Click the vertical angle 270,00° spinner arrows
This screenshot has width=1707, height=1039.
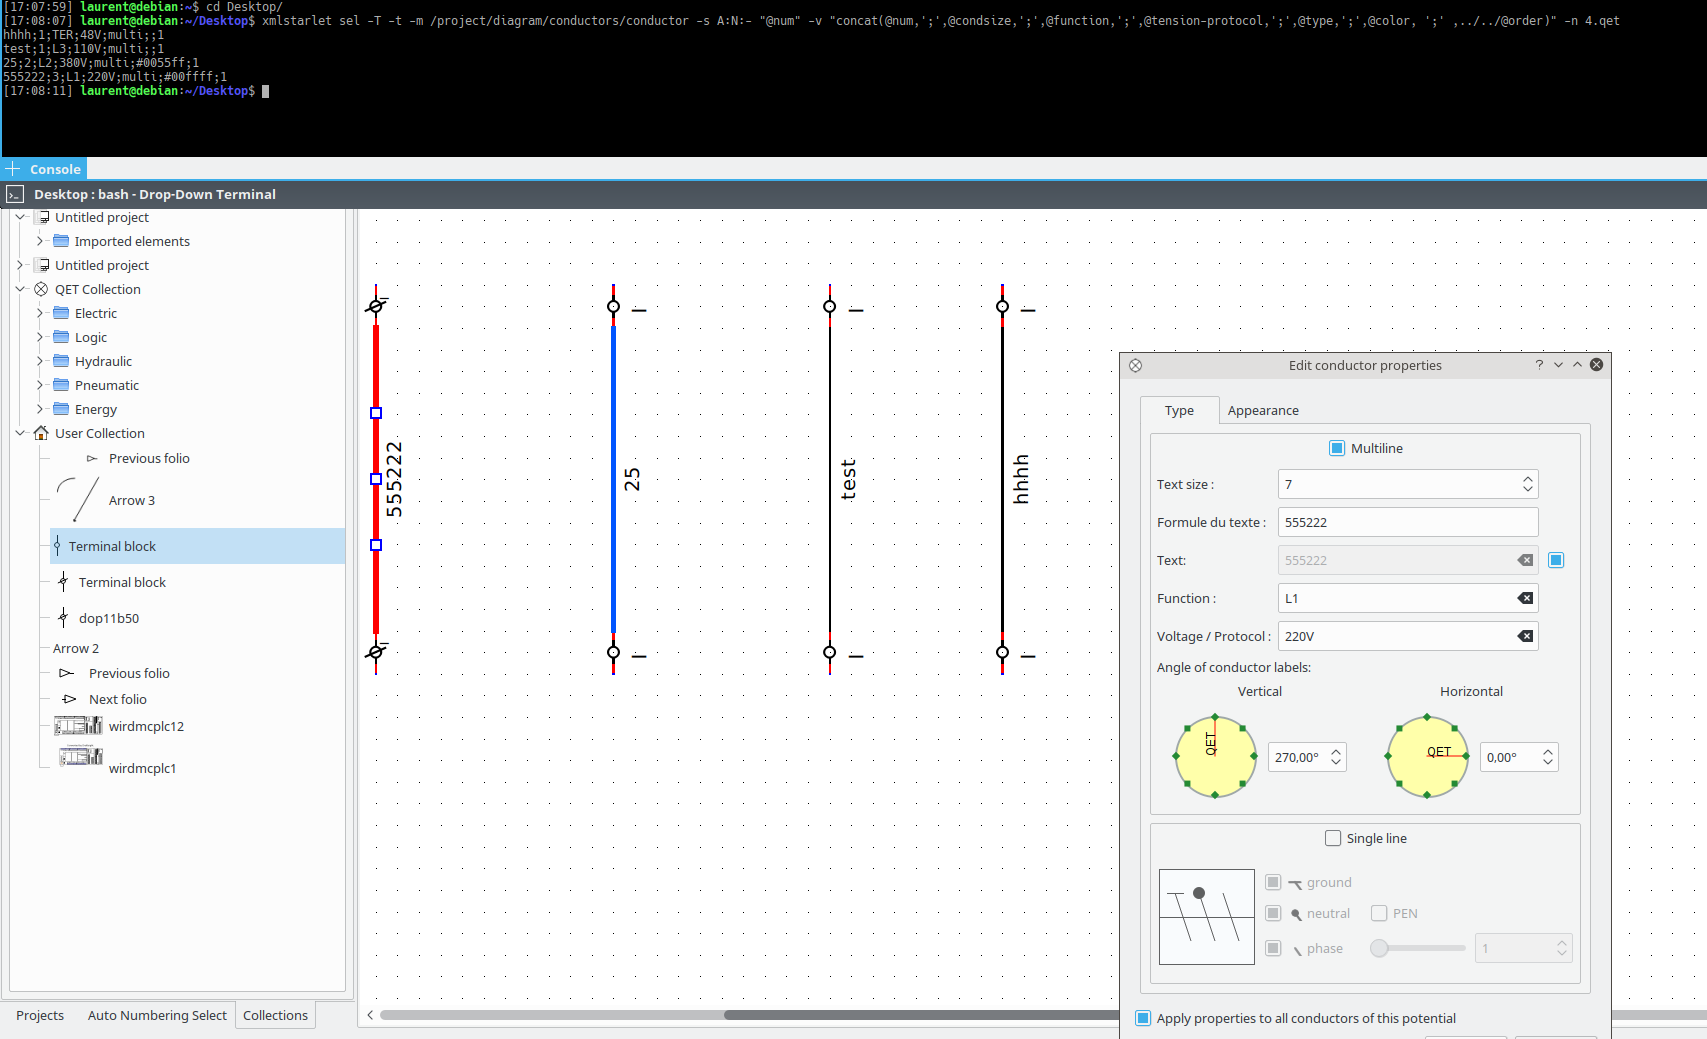coord(1336,757)
